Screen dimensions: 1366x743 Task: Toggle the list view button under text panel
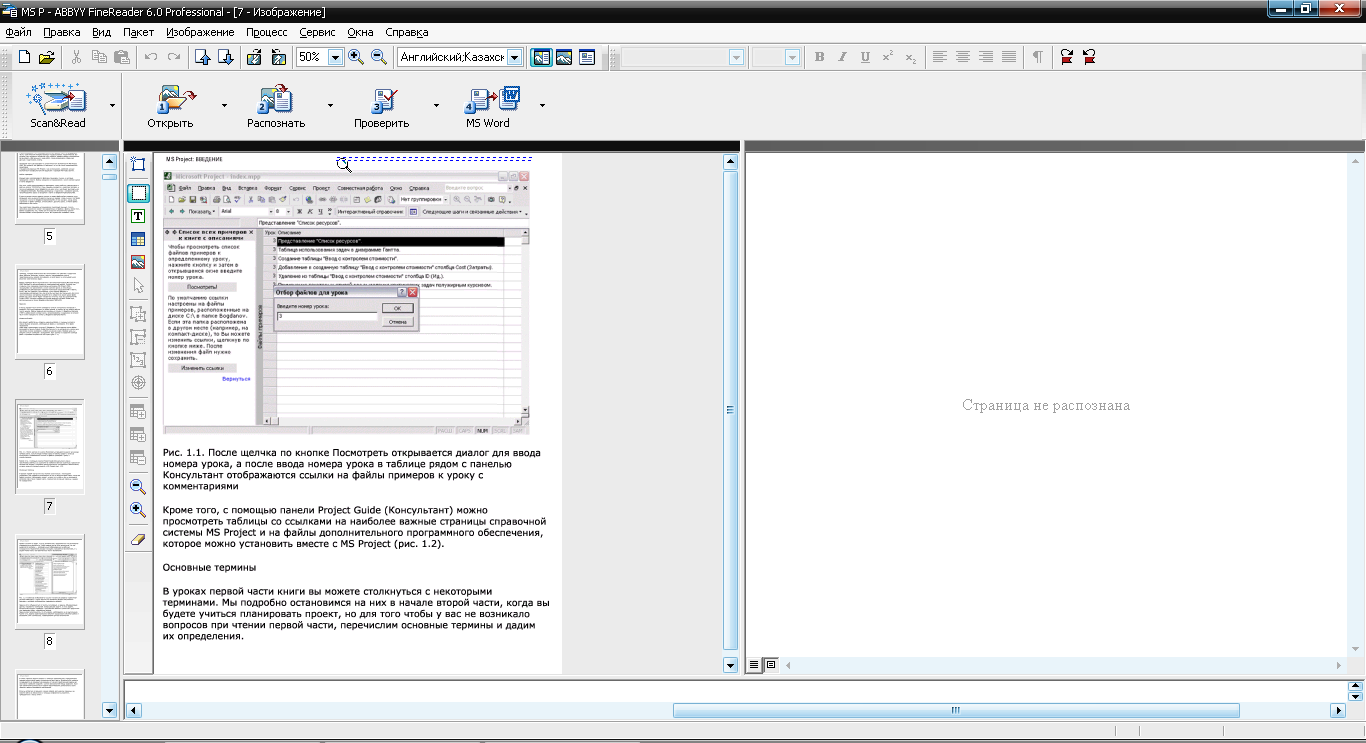[x=755, y=665]
